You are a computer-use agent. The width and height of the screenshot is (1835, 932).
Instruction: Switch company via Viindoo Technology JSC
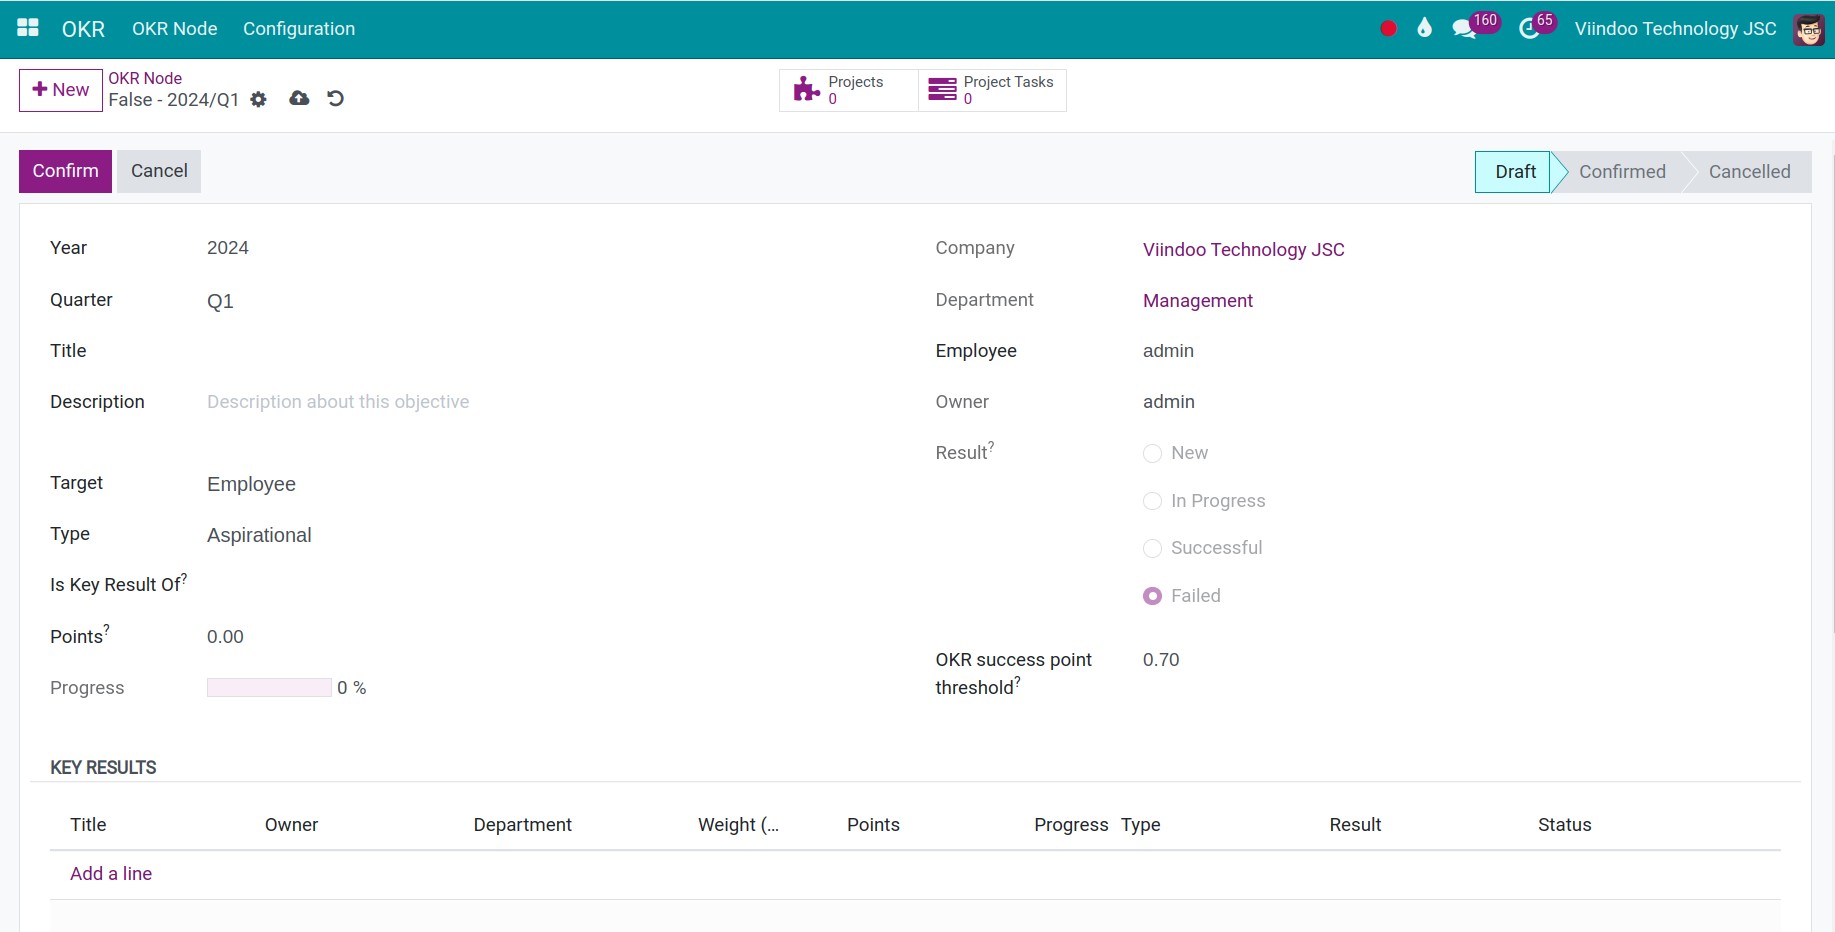point(1675,29)
